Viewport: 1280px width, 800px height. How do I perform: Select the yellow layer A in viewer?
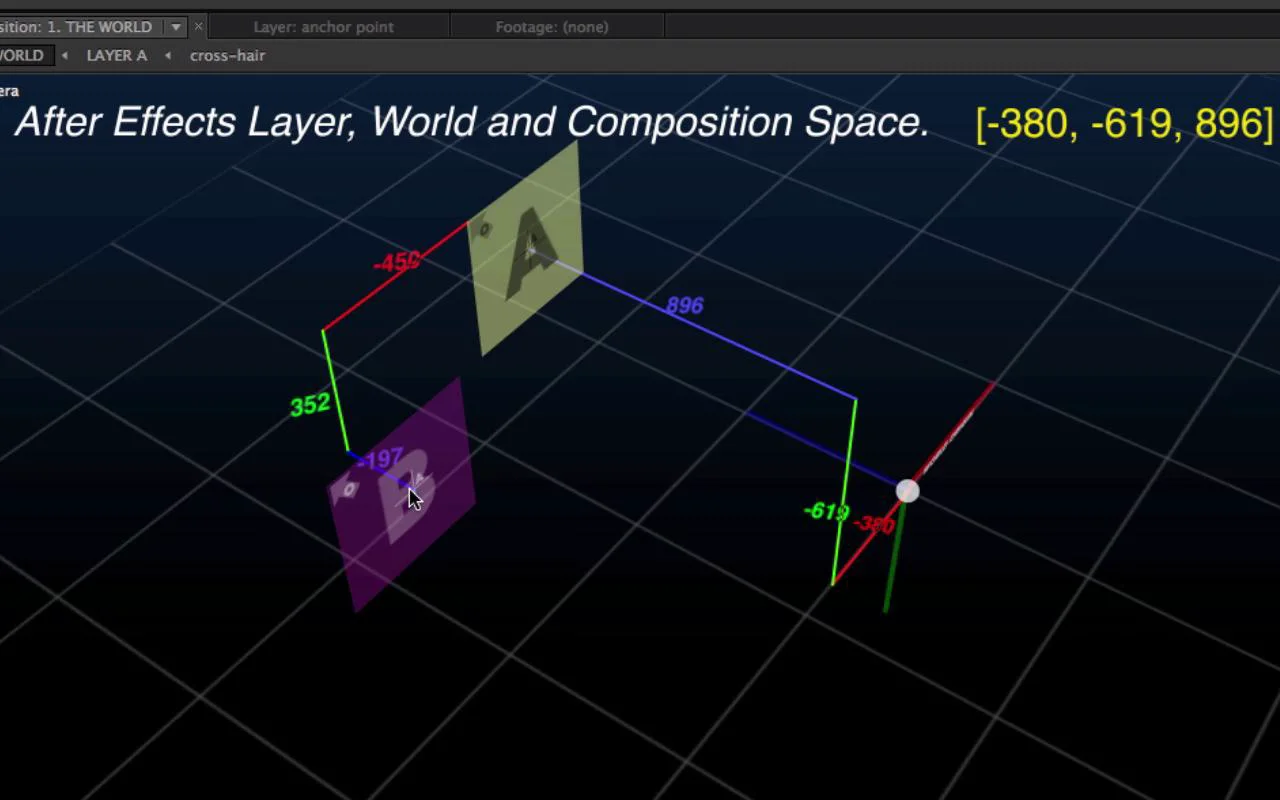(527, 250)
